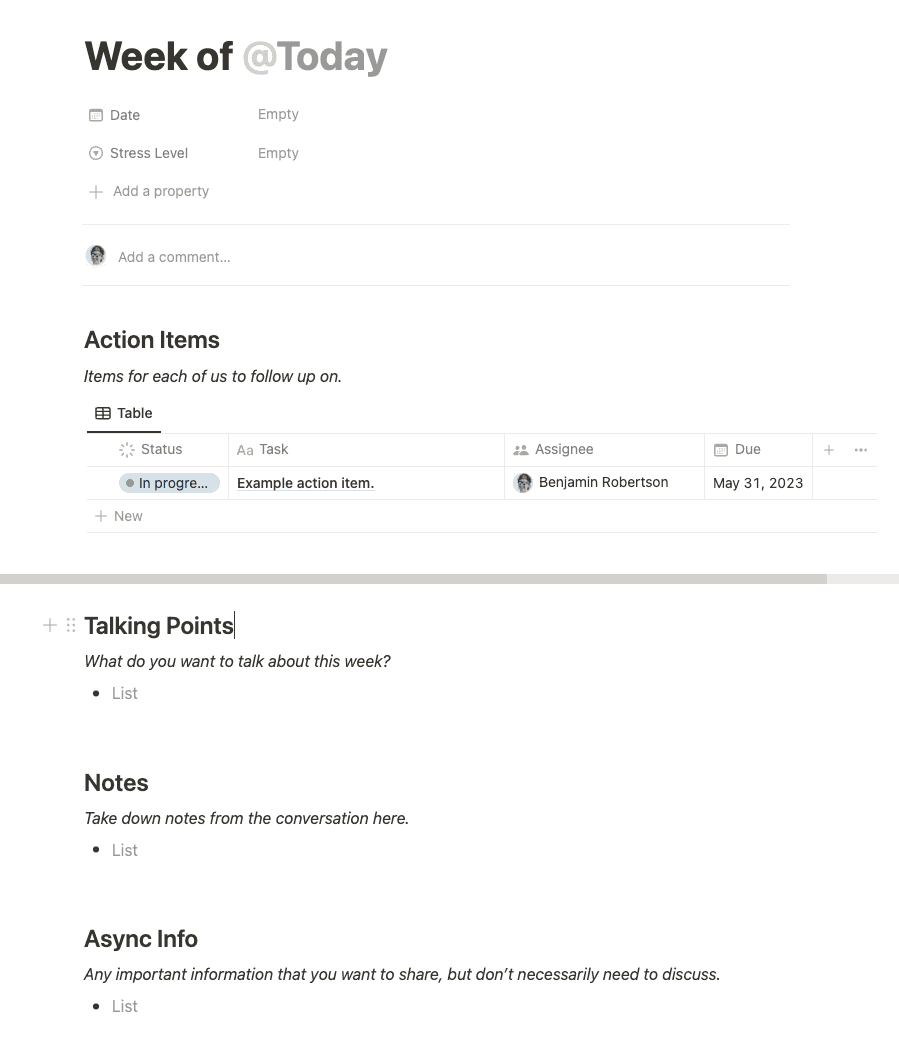Click Benjamin Robertson's assignee avatar

(523, 482)
